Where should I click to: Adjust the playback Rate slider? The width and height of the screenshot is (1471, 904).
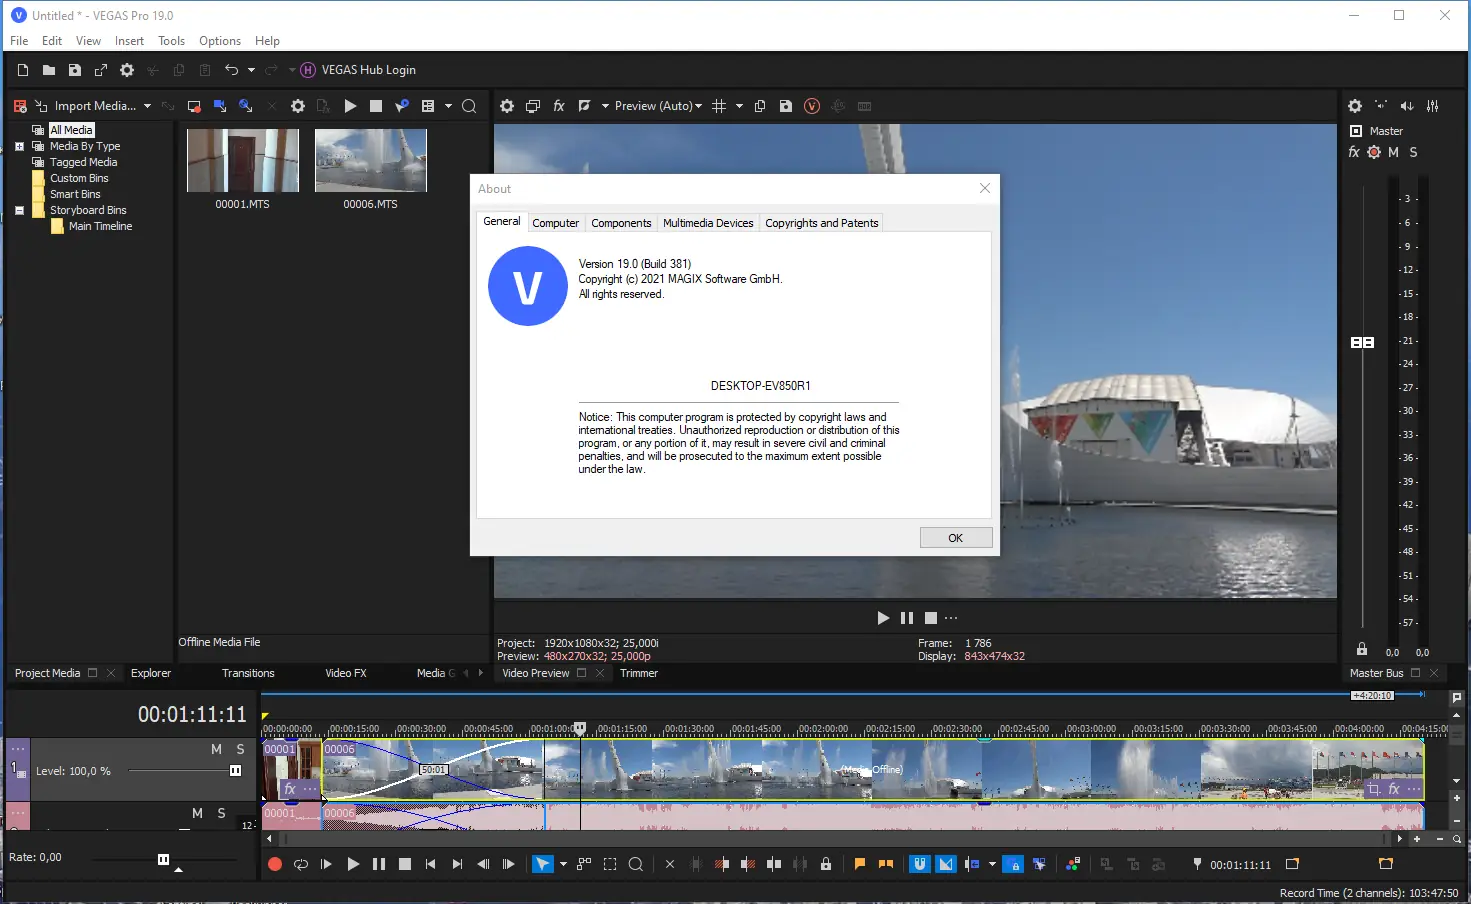[x=163, y=859]
